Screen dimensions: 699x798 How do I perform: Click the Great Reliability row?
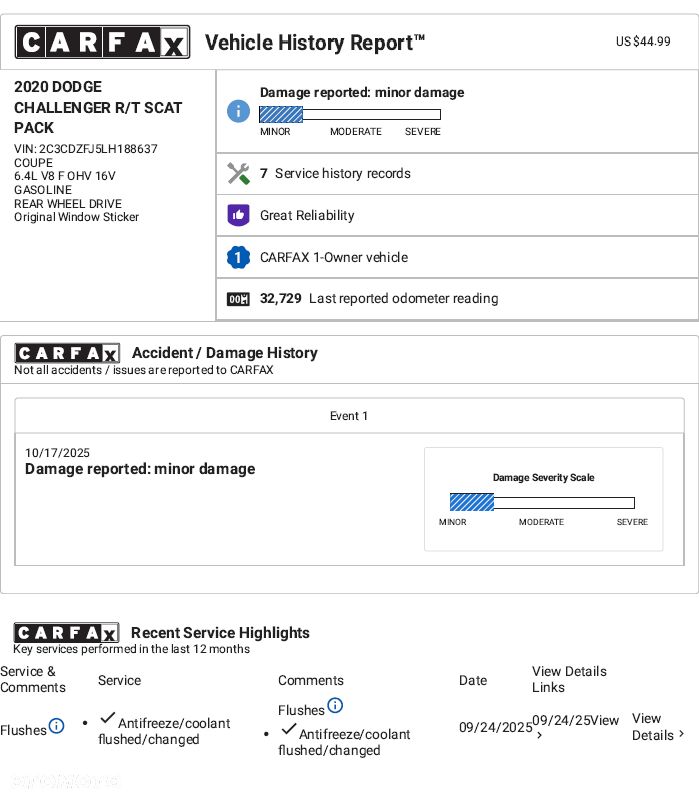[457, 215]
